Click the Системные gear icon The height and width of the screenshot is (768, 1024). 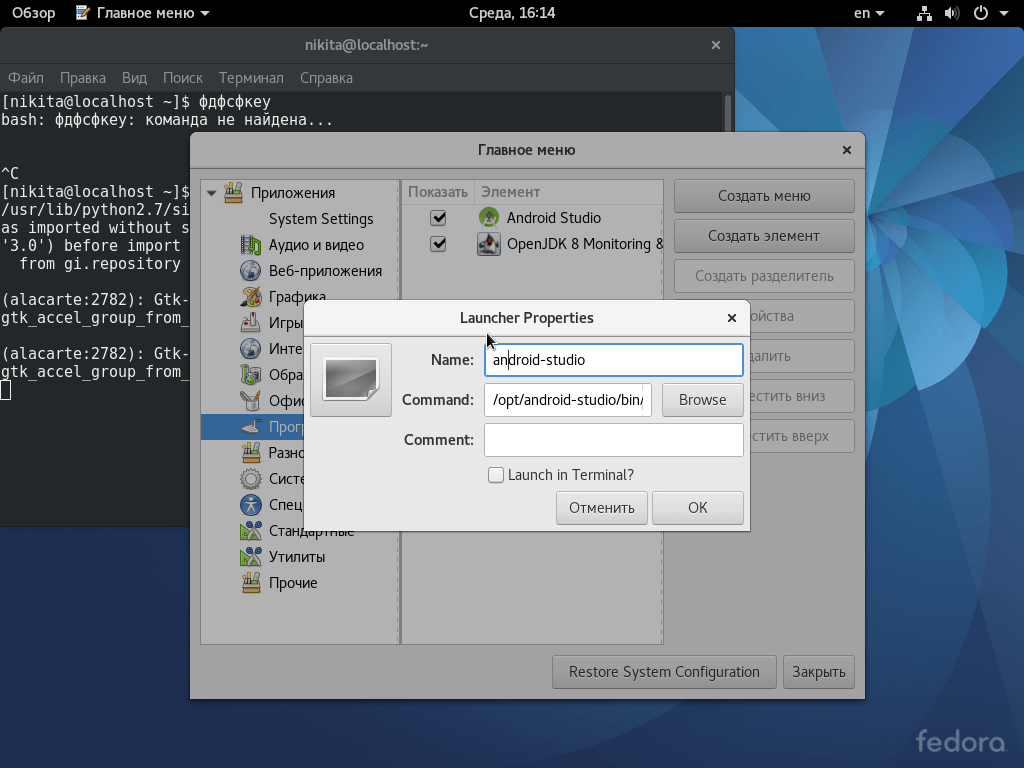click(250, 479)
